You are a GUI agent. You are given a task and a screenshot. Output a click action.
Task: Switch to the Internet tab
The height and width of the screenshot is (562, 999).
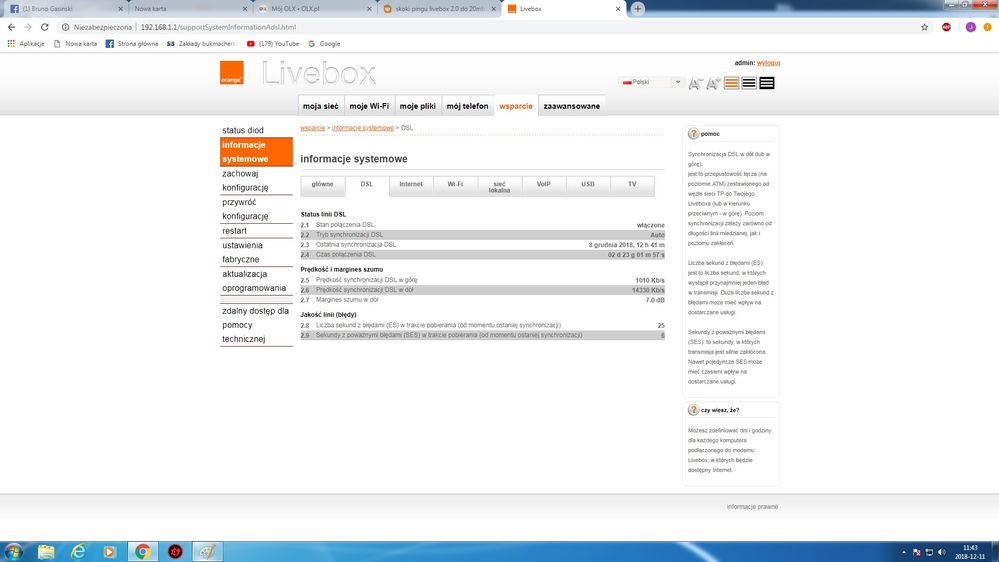click(411, 185)
